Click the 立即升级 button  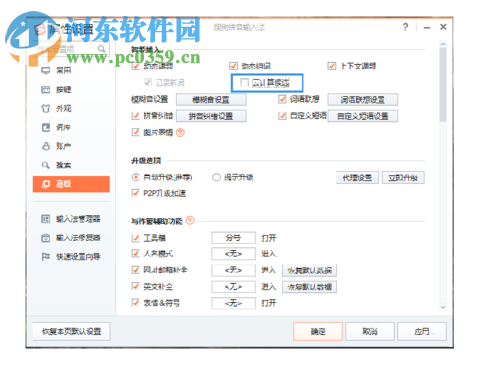point(403,178)
